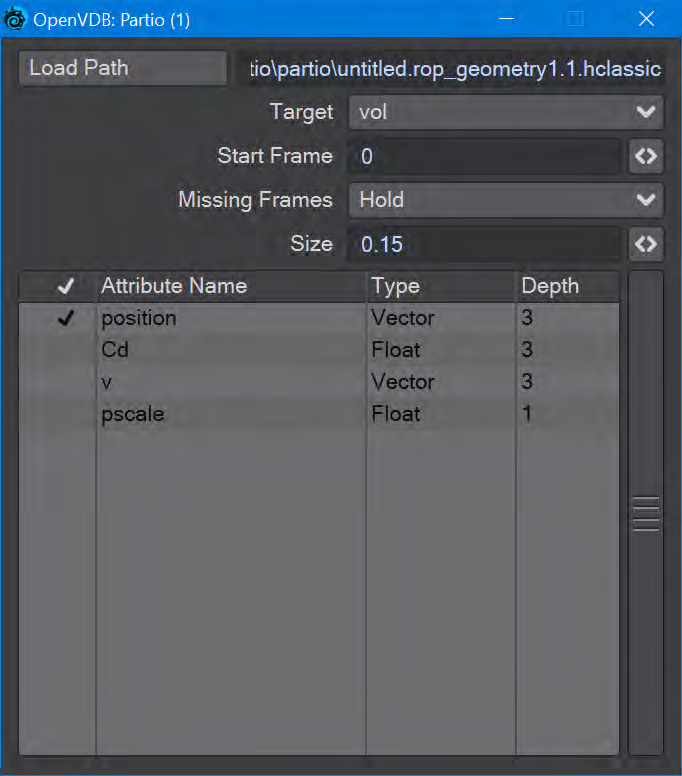The width and height of the screenshot is (682, 776).
Task: Enable the v attribute checkbox
Action: coord(66,382)
